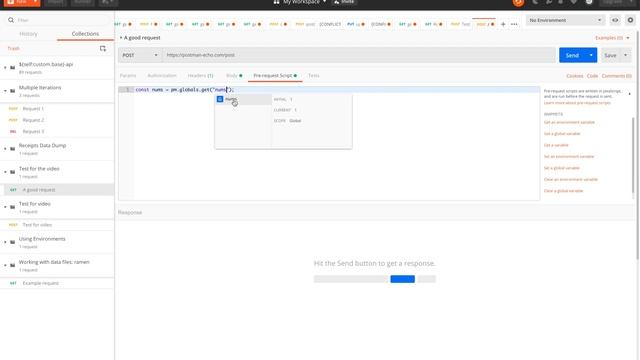Click the environment quick look eye icon

[615, 20]
